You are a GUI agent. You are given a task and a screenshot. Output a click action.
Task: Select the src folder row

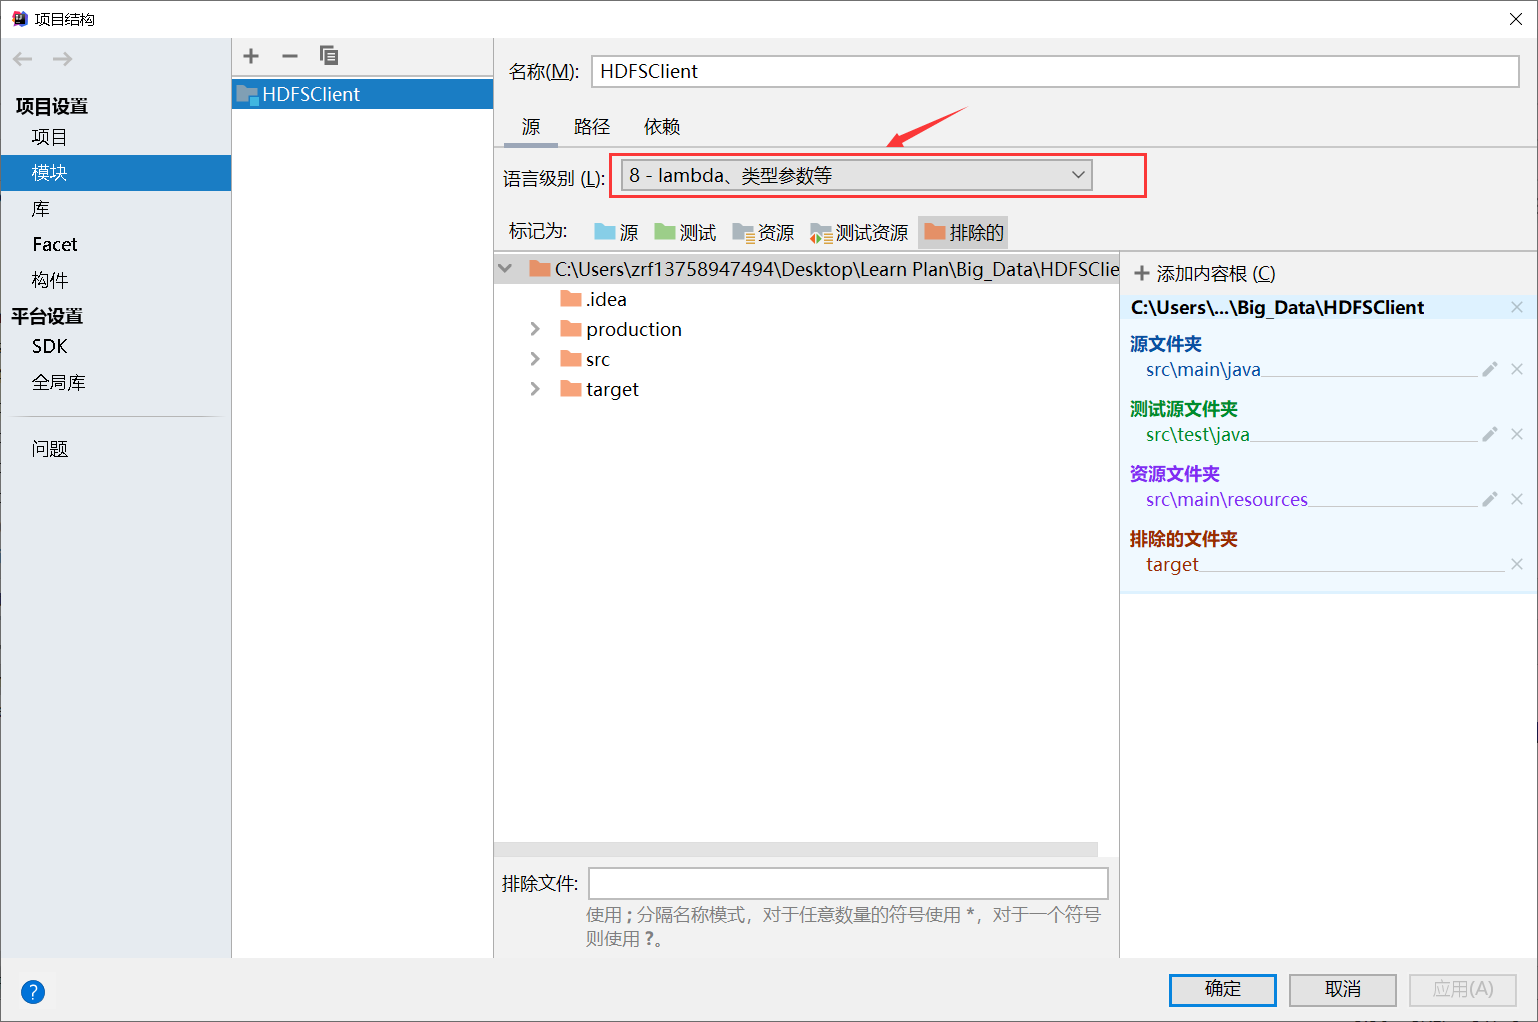(585, 359)
